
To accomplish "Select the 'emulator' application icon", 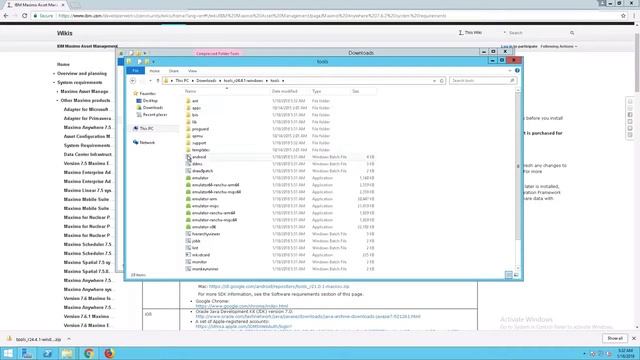I will click(x=188, y=178).
